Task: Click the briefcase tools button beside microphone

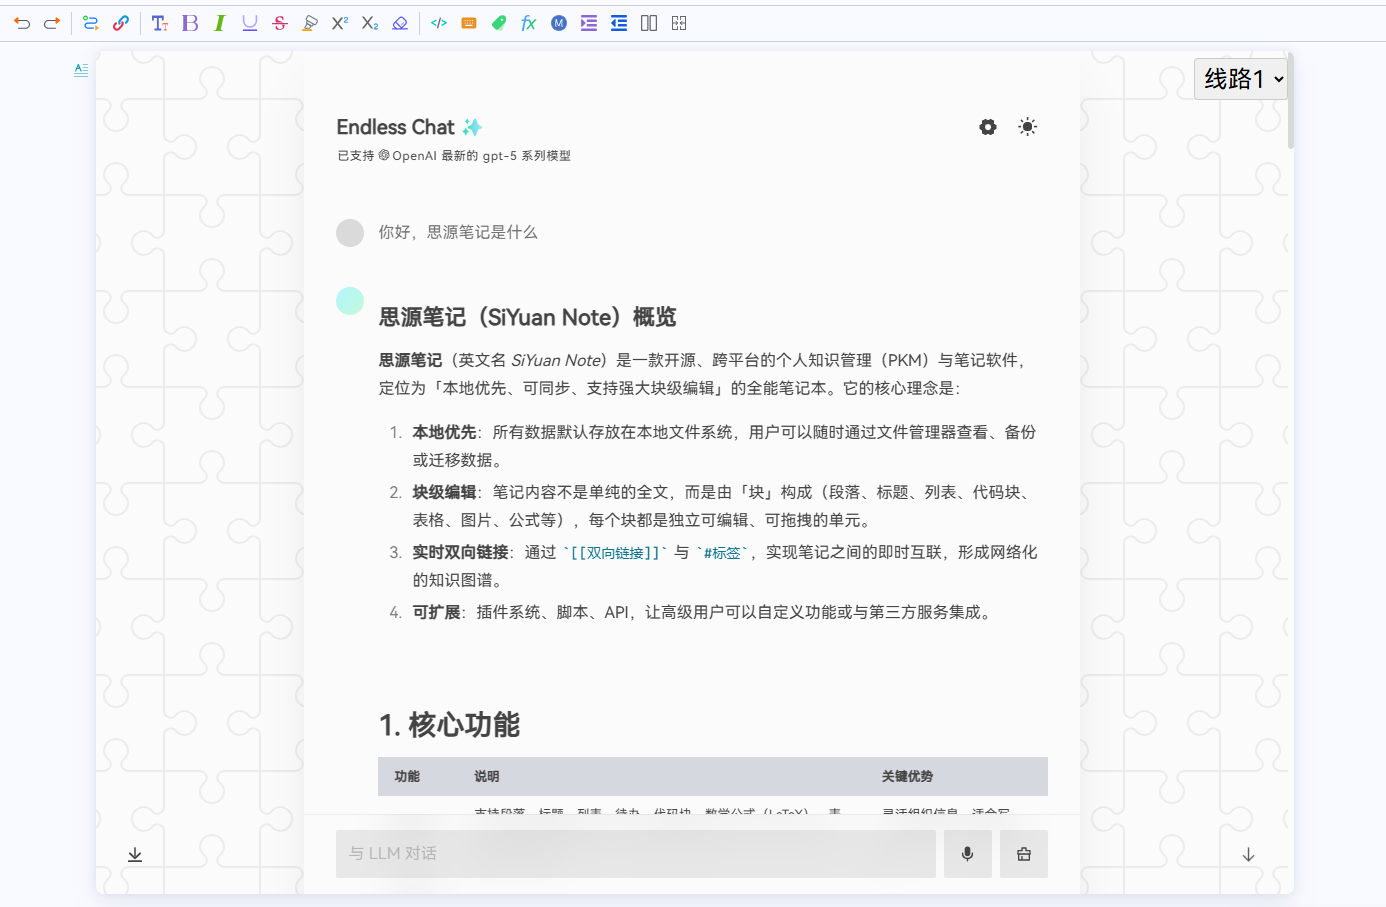Action: pos(1024,854)
